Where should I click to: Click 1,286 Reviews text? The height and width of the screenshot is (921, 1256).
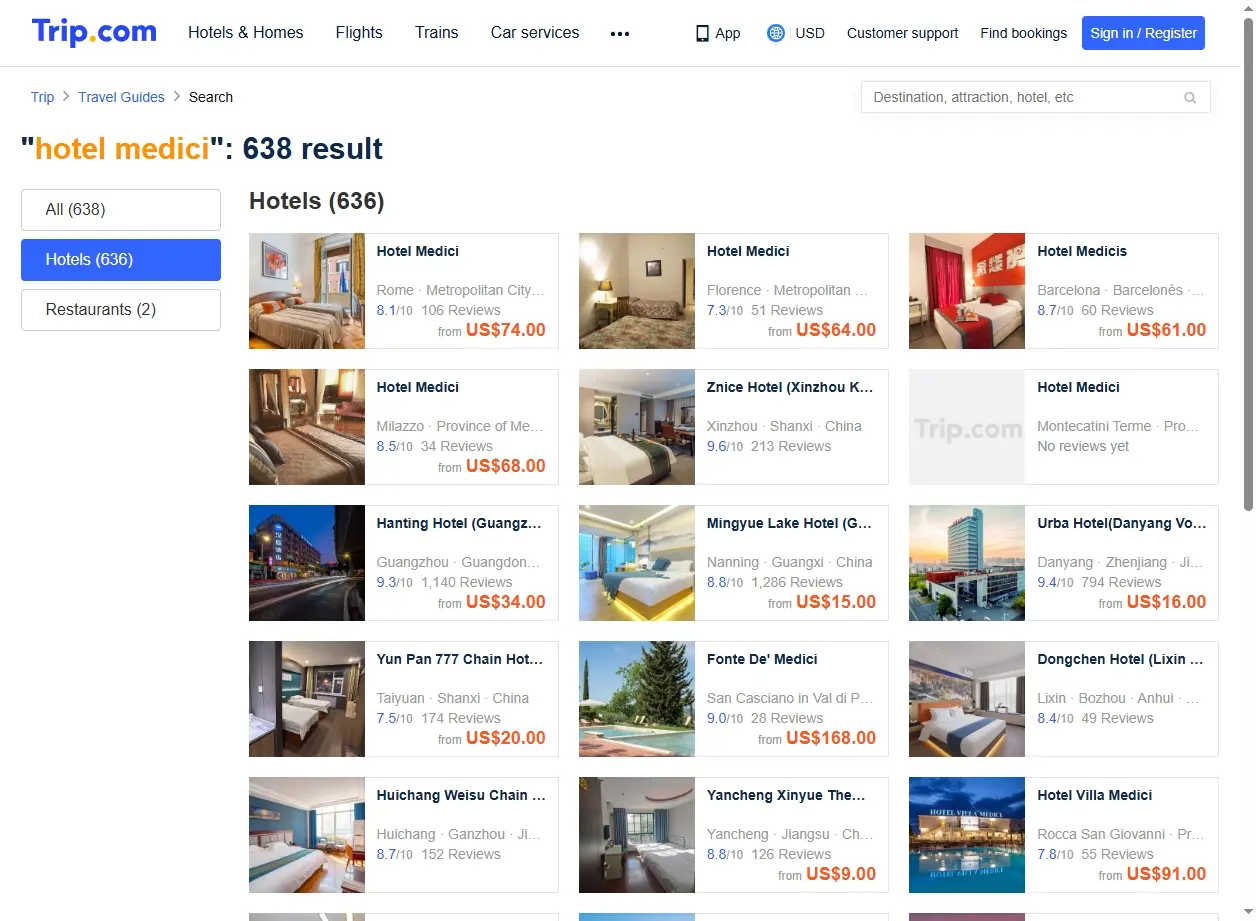[797, 582]
